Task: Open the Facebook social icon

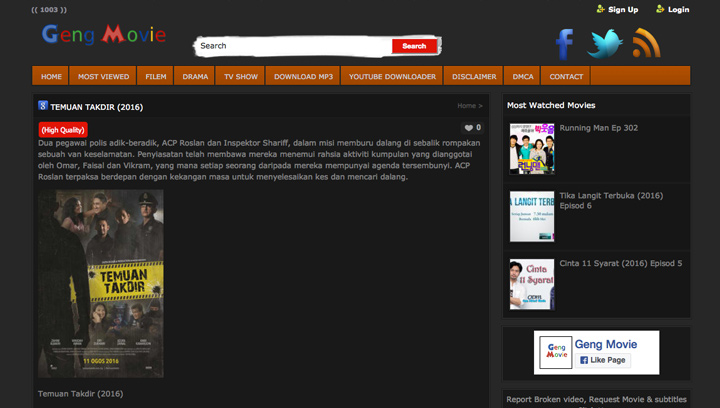Action: pyautogui.click(x=564, y=44)
